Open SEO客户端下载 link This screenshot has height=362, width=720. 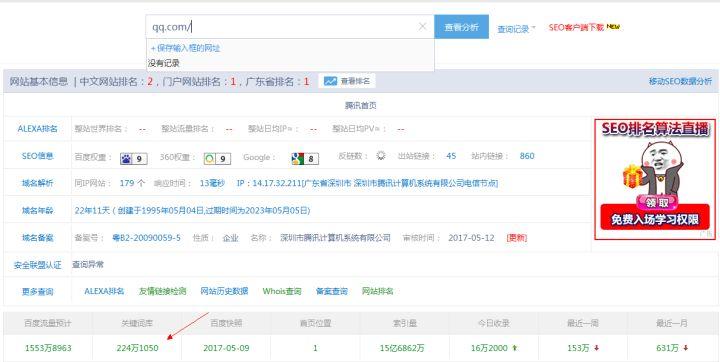576,28
